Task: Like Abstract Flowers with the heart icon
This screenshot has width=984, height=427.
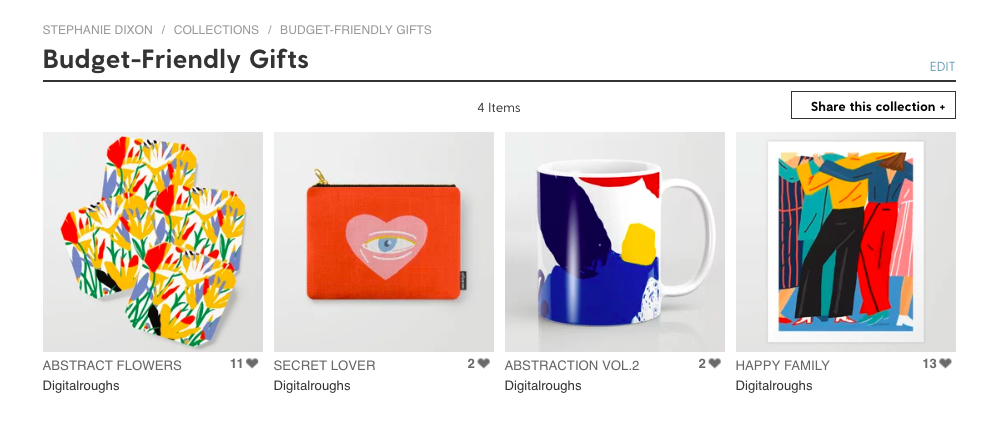Action: point(252,364)
